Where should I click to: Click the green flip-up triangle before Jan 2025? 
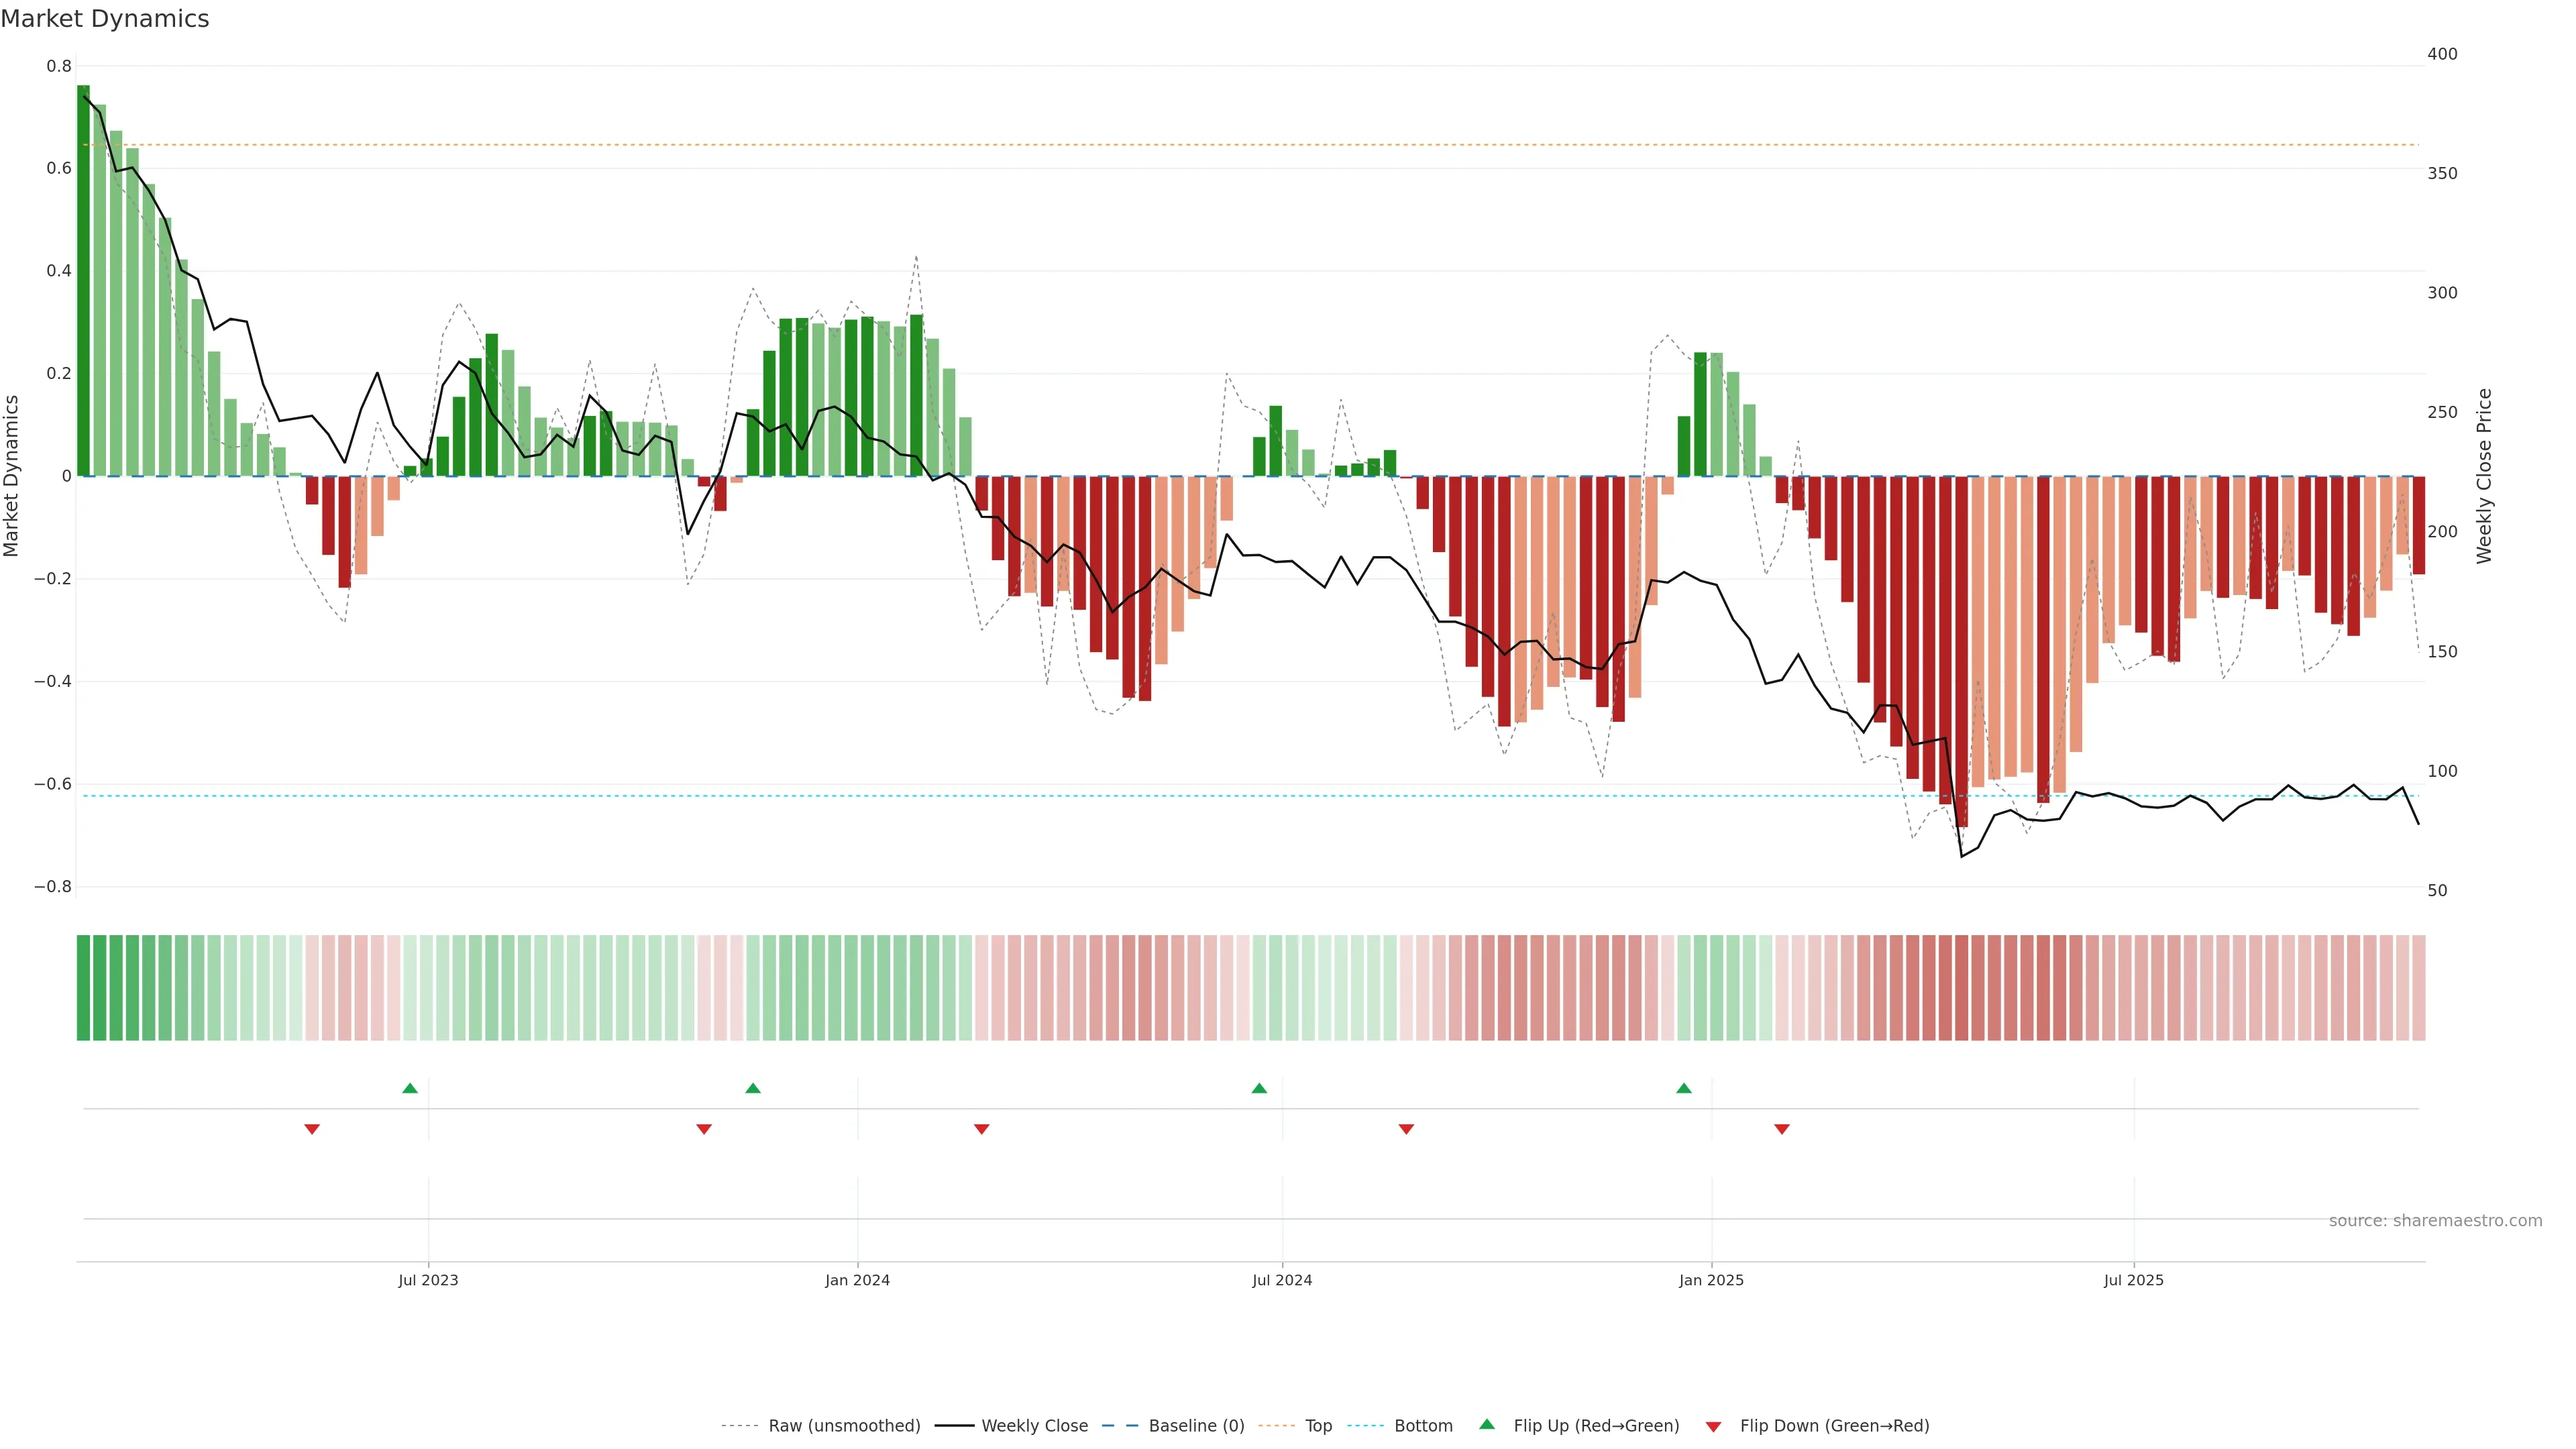1684,1088
